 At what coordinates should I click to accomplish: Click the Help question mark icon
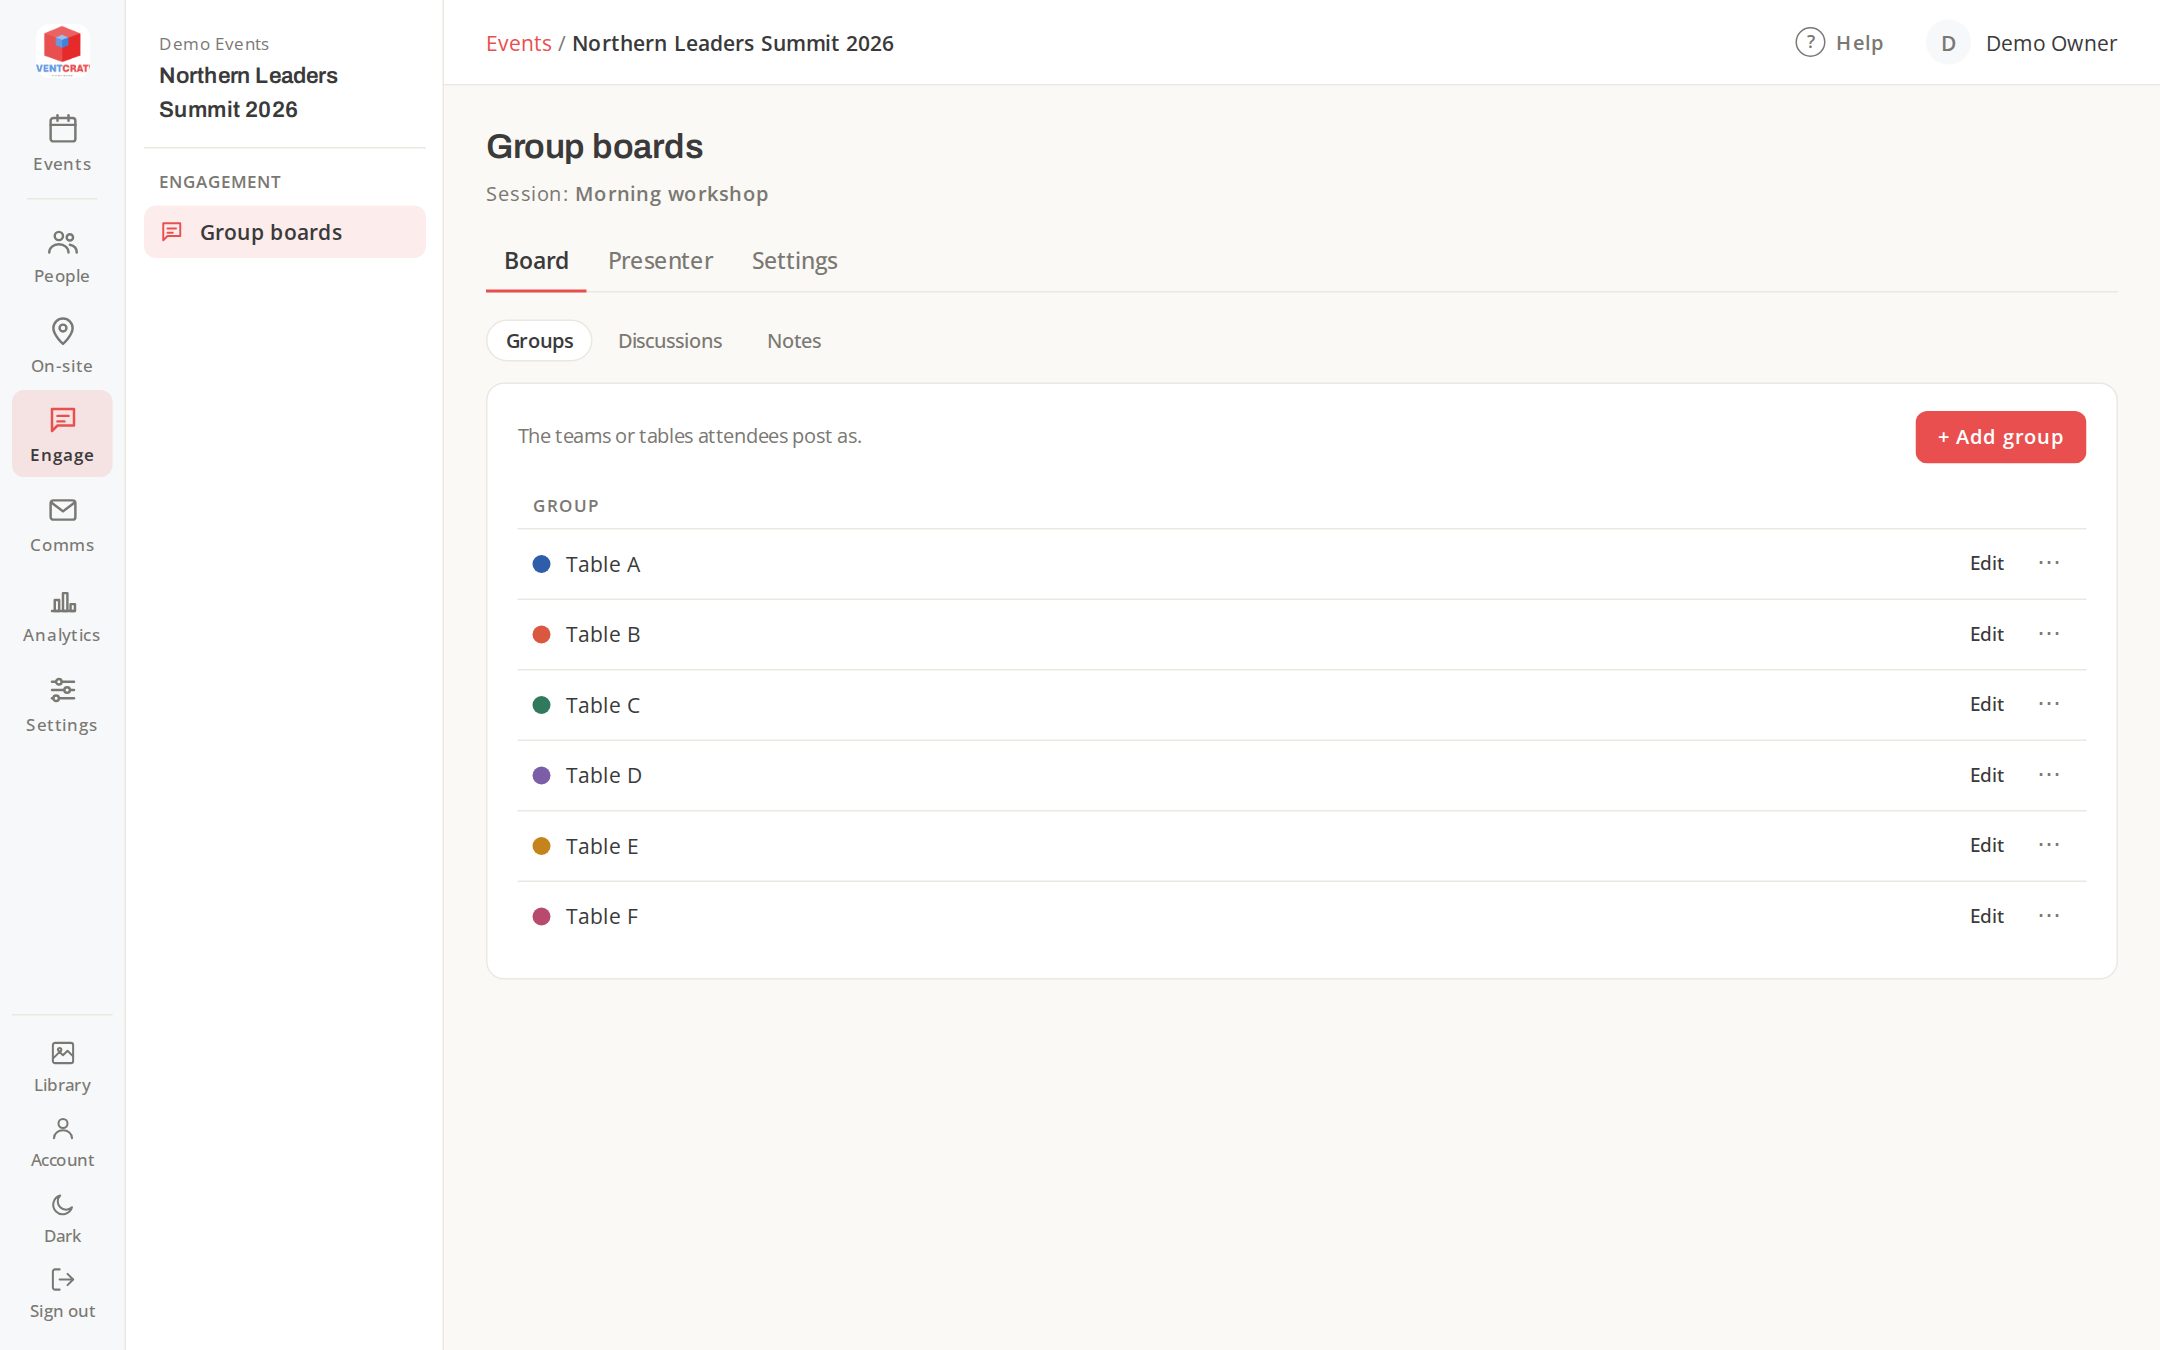pos(1810,42)
